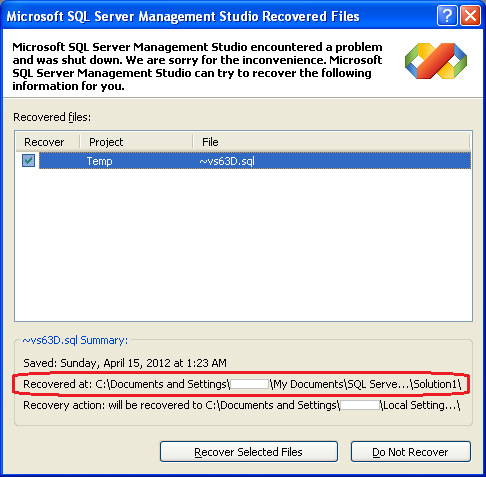Click Do Not Recover button
The width and height of the screenshot is (486, 477).
[411, 452]
